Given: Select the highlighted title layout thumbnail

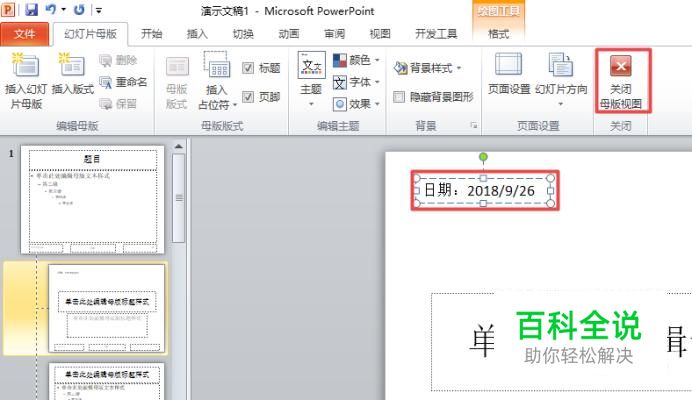Looking at the screenshot, I should coord(106,309).
